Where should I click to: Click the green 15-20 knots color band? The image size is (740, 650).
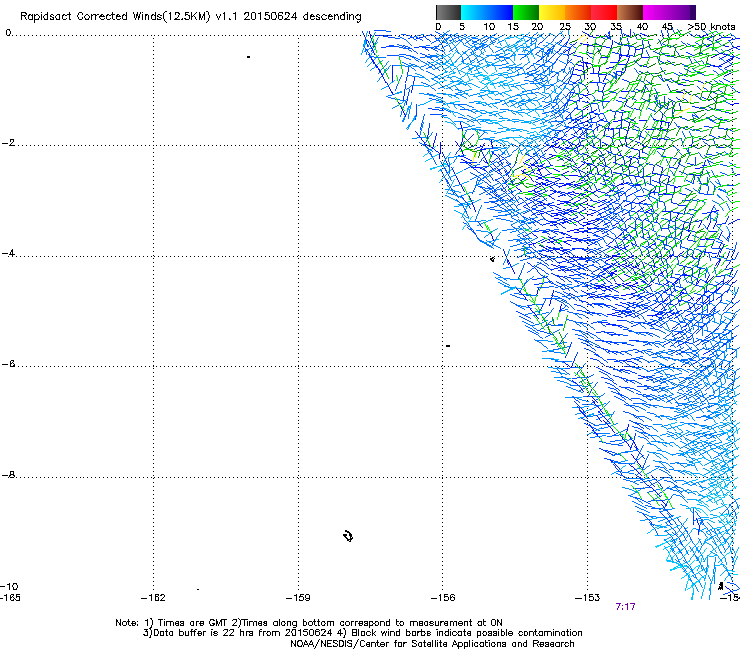526,12
